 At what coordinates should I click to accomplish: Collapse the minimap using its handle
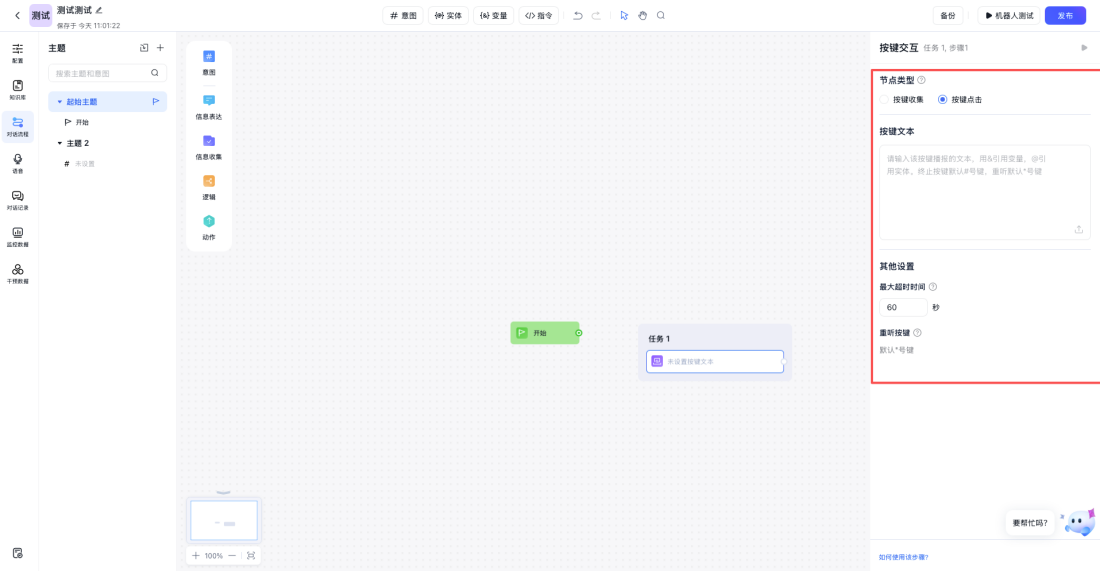(x=224, y=492)
